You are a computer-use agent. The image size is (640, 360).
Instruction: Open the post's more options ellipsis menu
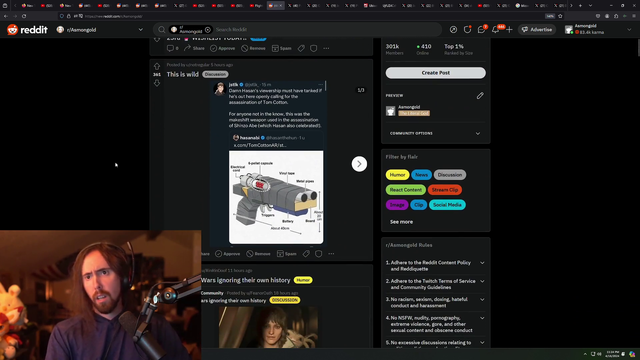[331, 253]
